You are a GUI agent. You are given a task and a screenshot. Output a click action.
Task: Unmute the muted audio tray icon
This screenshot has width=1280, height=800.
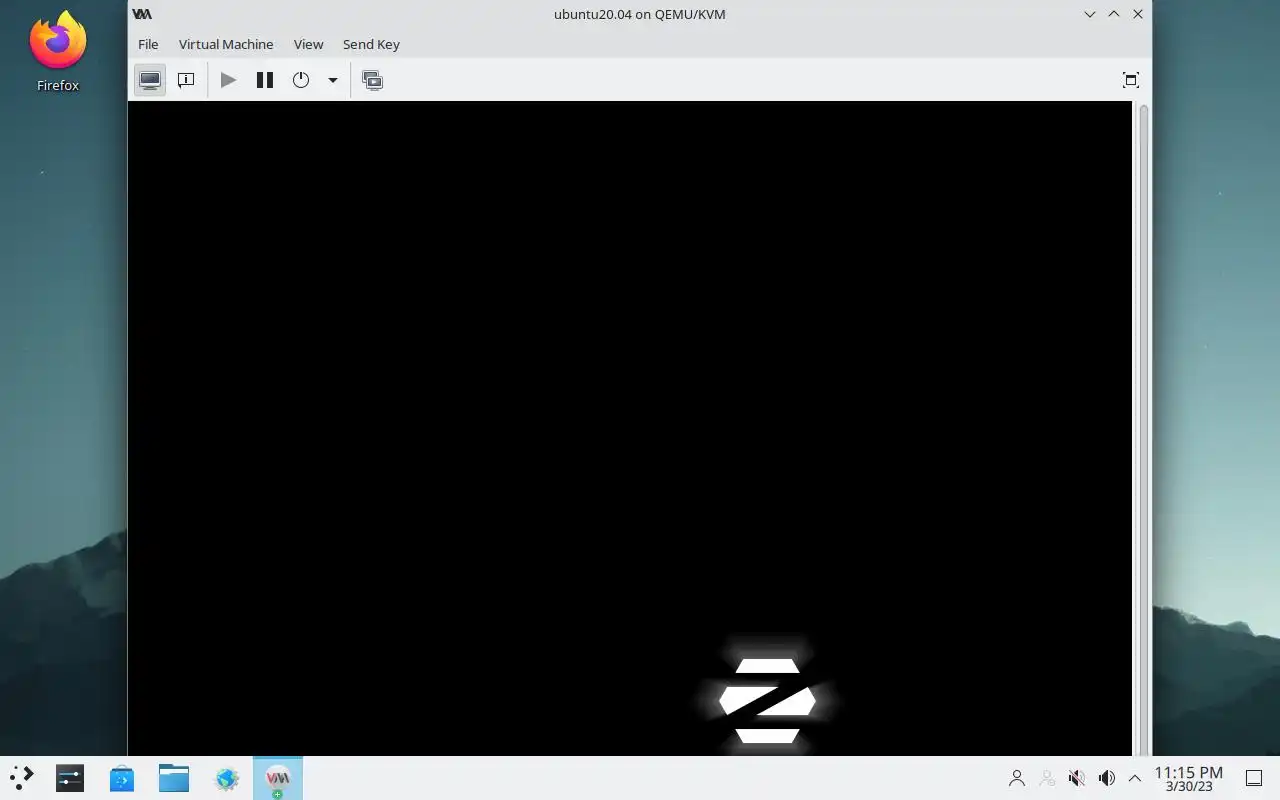1077,778
